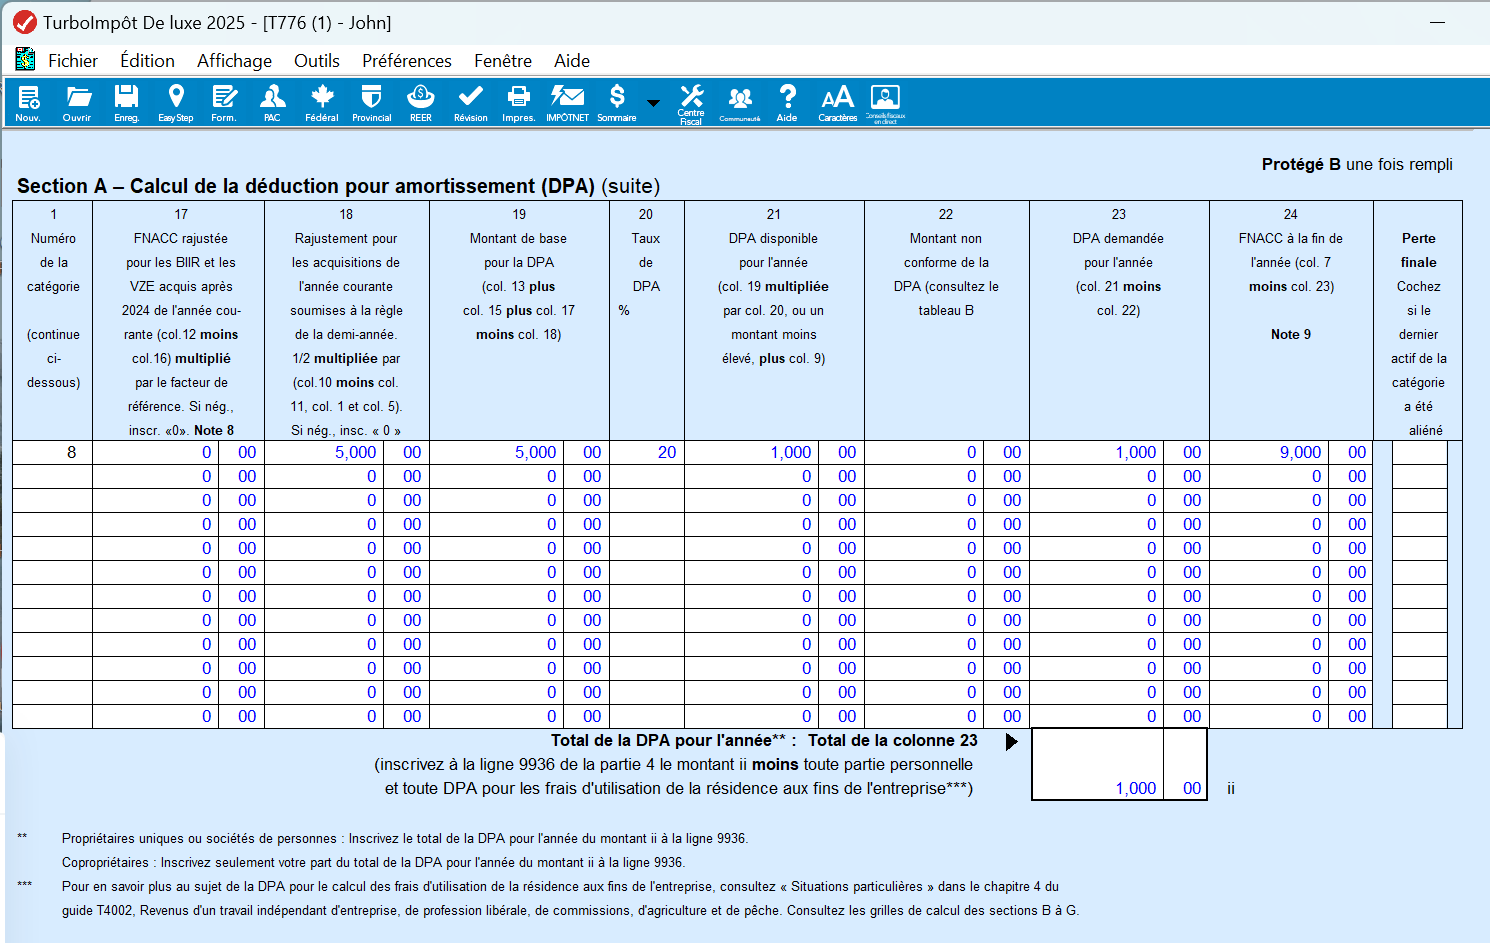Image resolution: width=1490 pixels, height=943 pixels.
Task: Open the Édition menu
Action: pyautogui.click(x=147, y=61)
